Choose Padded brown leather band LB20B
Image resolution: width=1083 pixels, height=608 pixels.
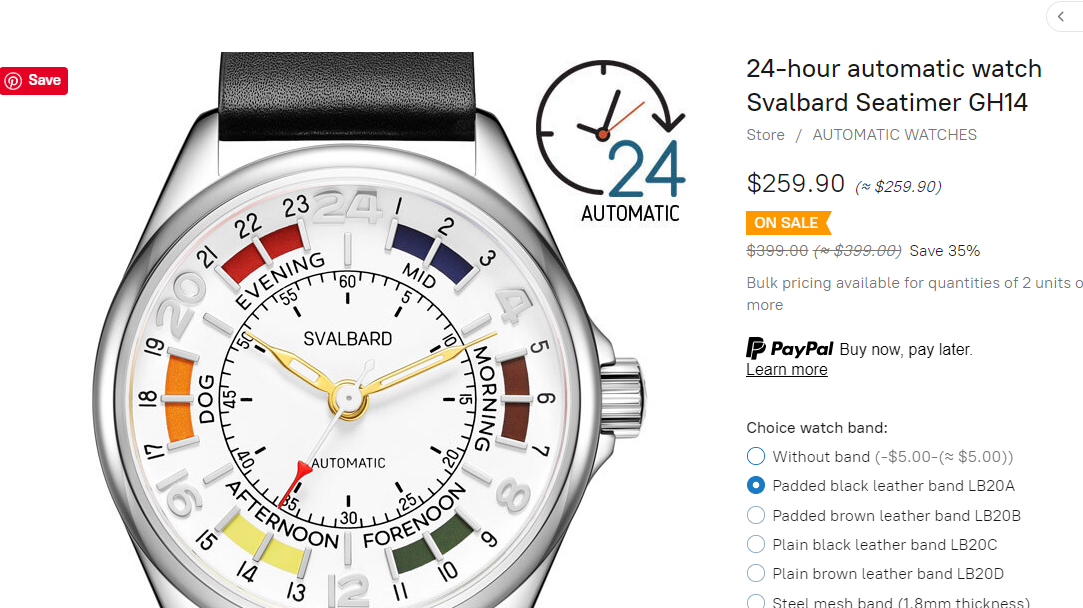point(756,515)
